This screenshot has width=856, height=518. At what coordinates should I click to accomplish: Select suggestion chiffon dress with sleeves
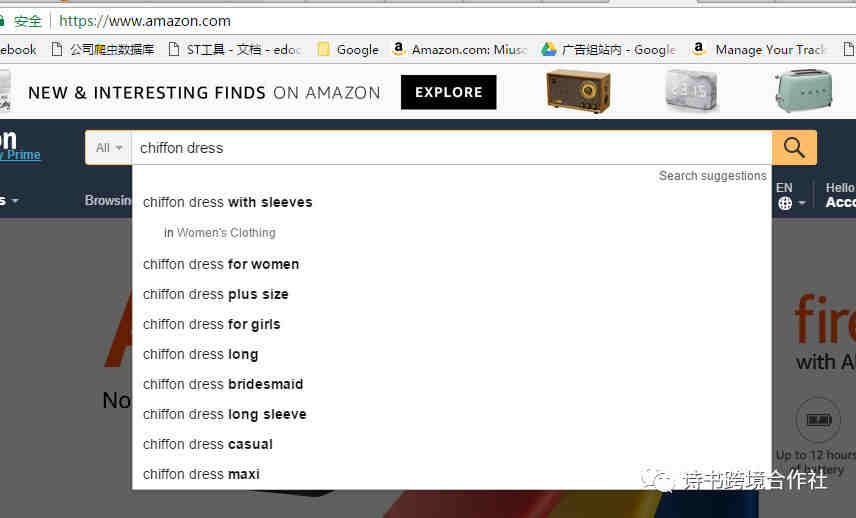coord(228,202)
